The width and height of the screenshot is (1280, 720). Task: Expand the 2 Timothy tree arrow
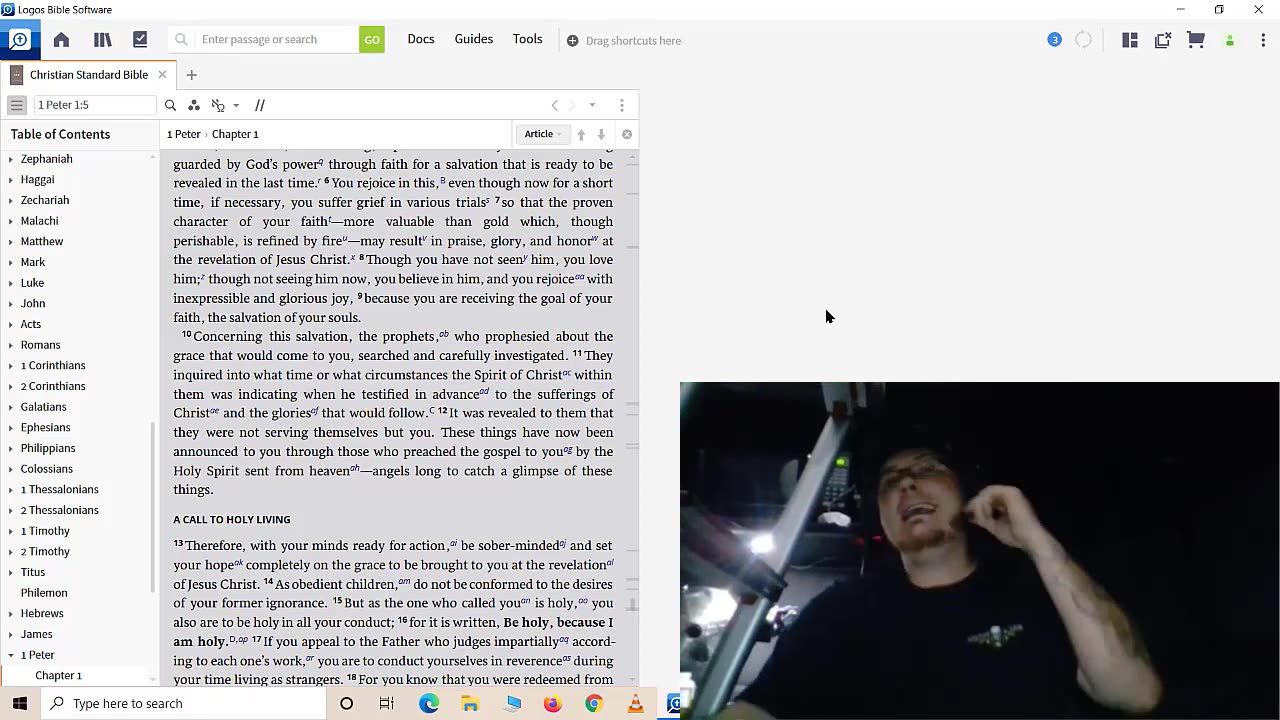(x=11, y=552)
